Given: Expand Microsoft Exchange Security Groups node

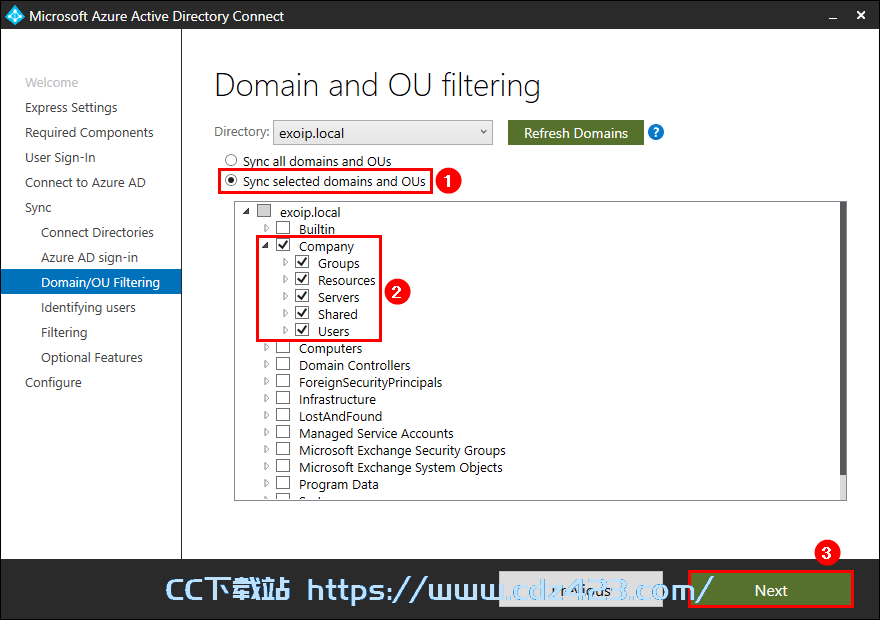Looking at the screenshot, I should pos(266,449).
